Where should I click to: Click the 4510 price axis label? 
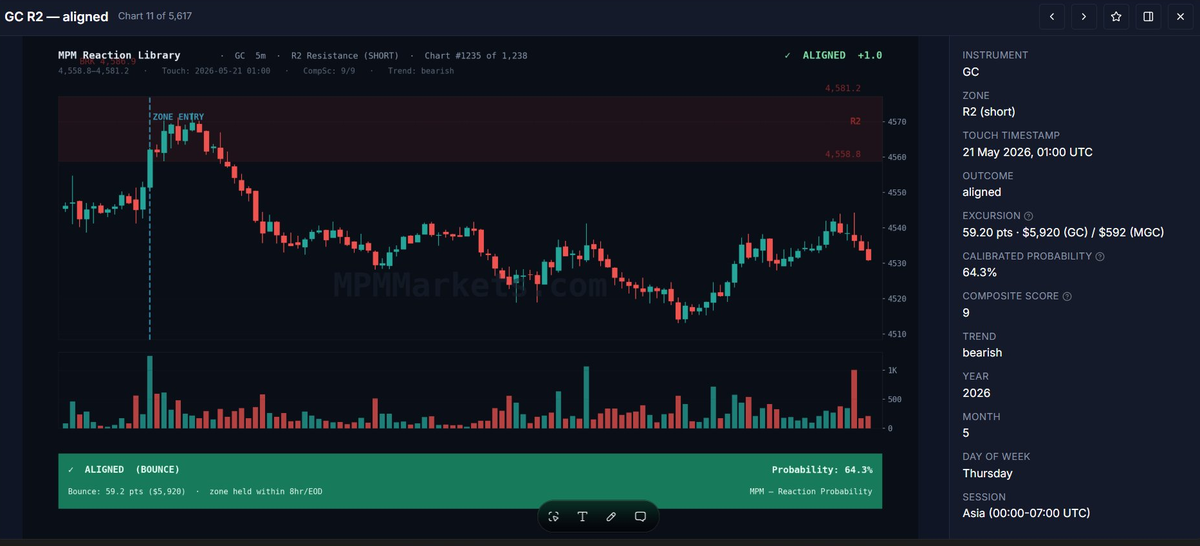[x=896, y=334]
